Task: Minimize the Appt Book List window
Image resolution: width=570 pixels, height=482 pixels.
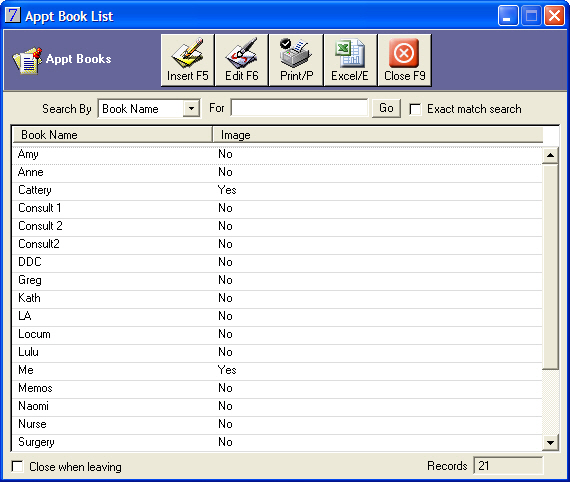Action: pyautogui.click(x=508, y=16)
